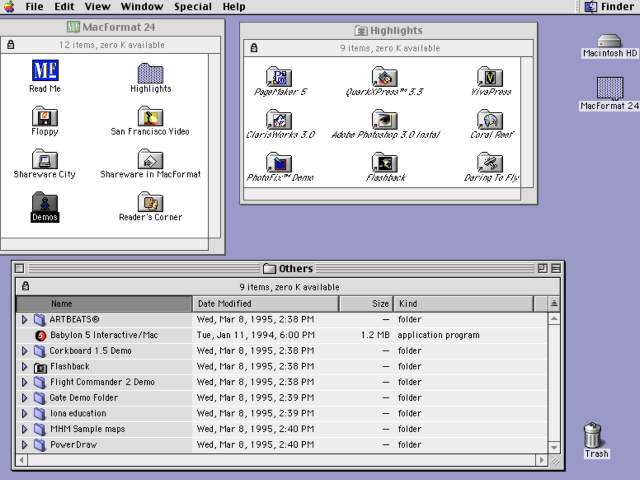Select the MHM Sample maps row name
640x480 pixels.
pyautogui.click(x=87, y=429)
